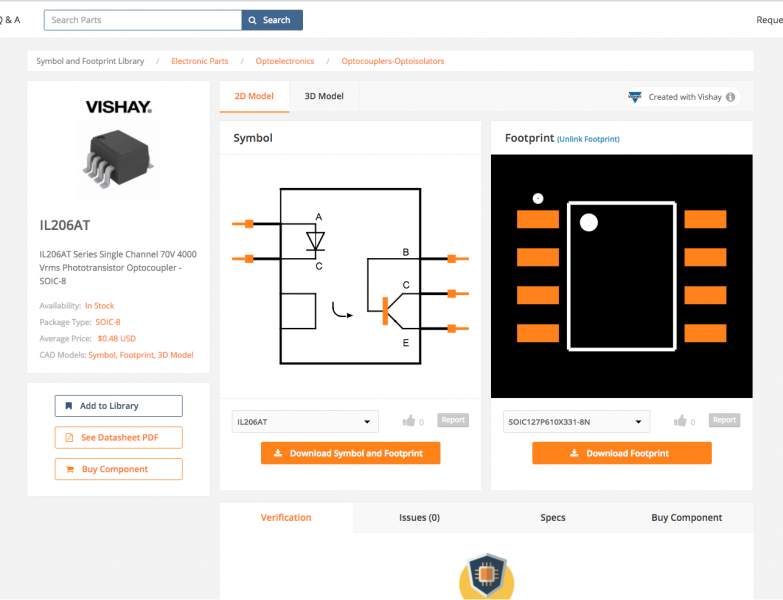Click the phototransistor symbol in schematic
The height and width of the screenshot is (600, 783).
[392, 311]
